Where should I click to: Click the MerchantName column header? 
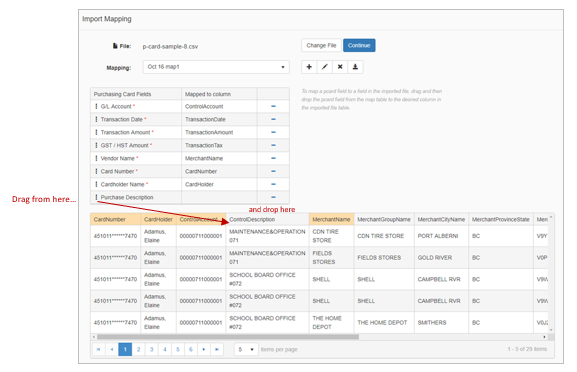[332, 219]
